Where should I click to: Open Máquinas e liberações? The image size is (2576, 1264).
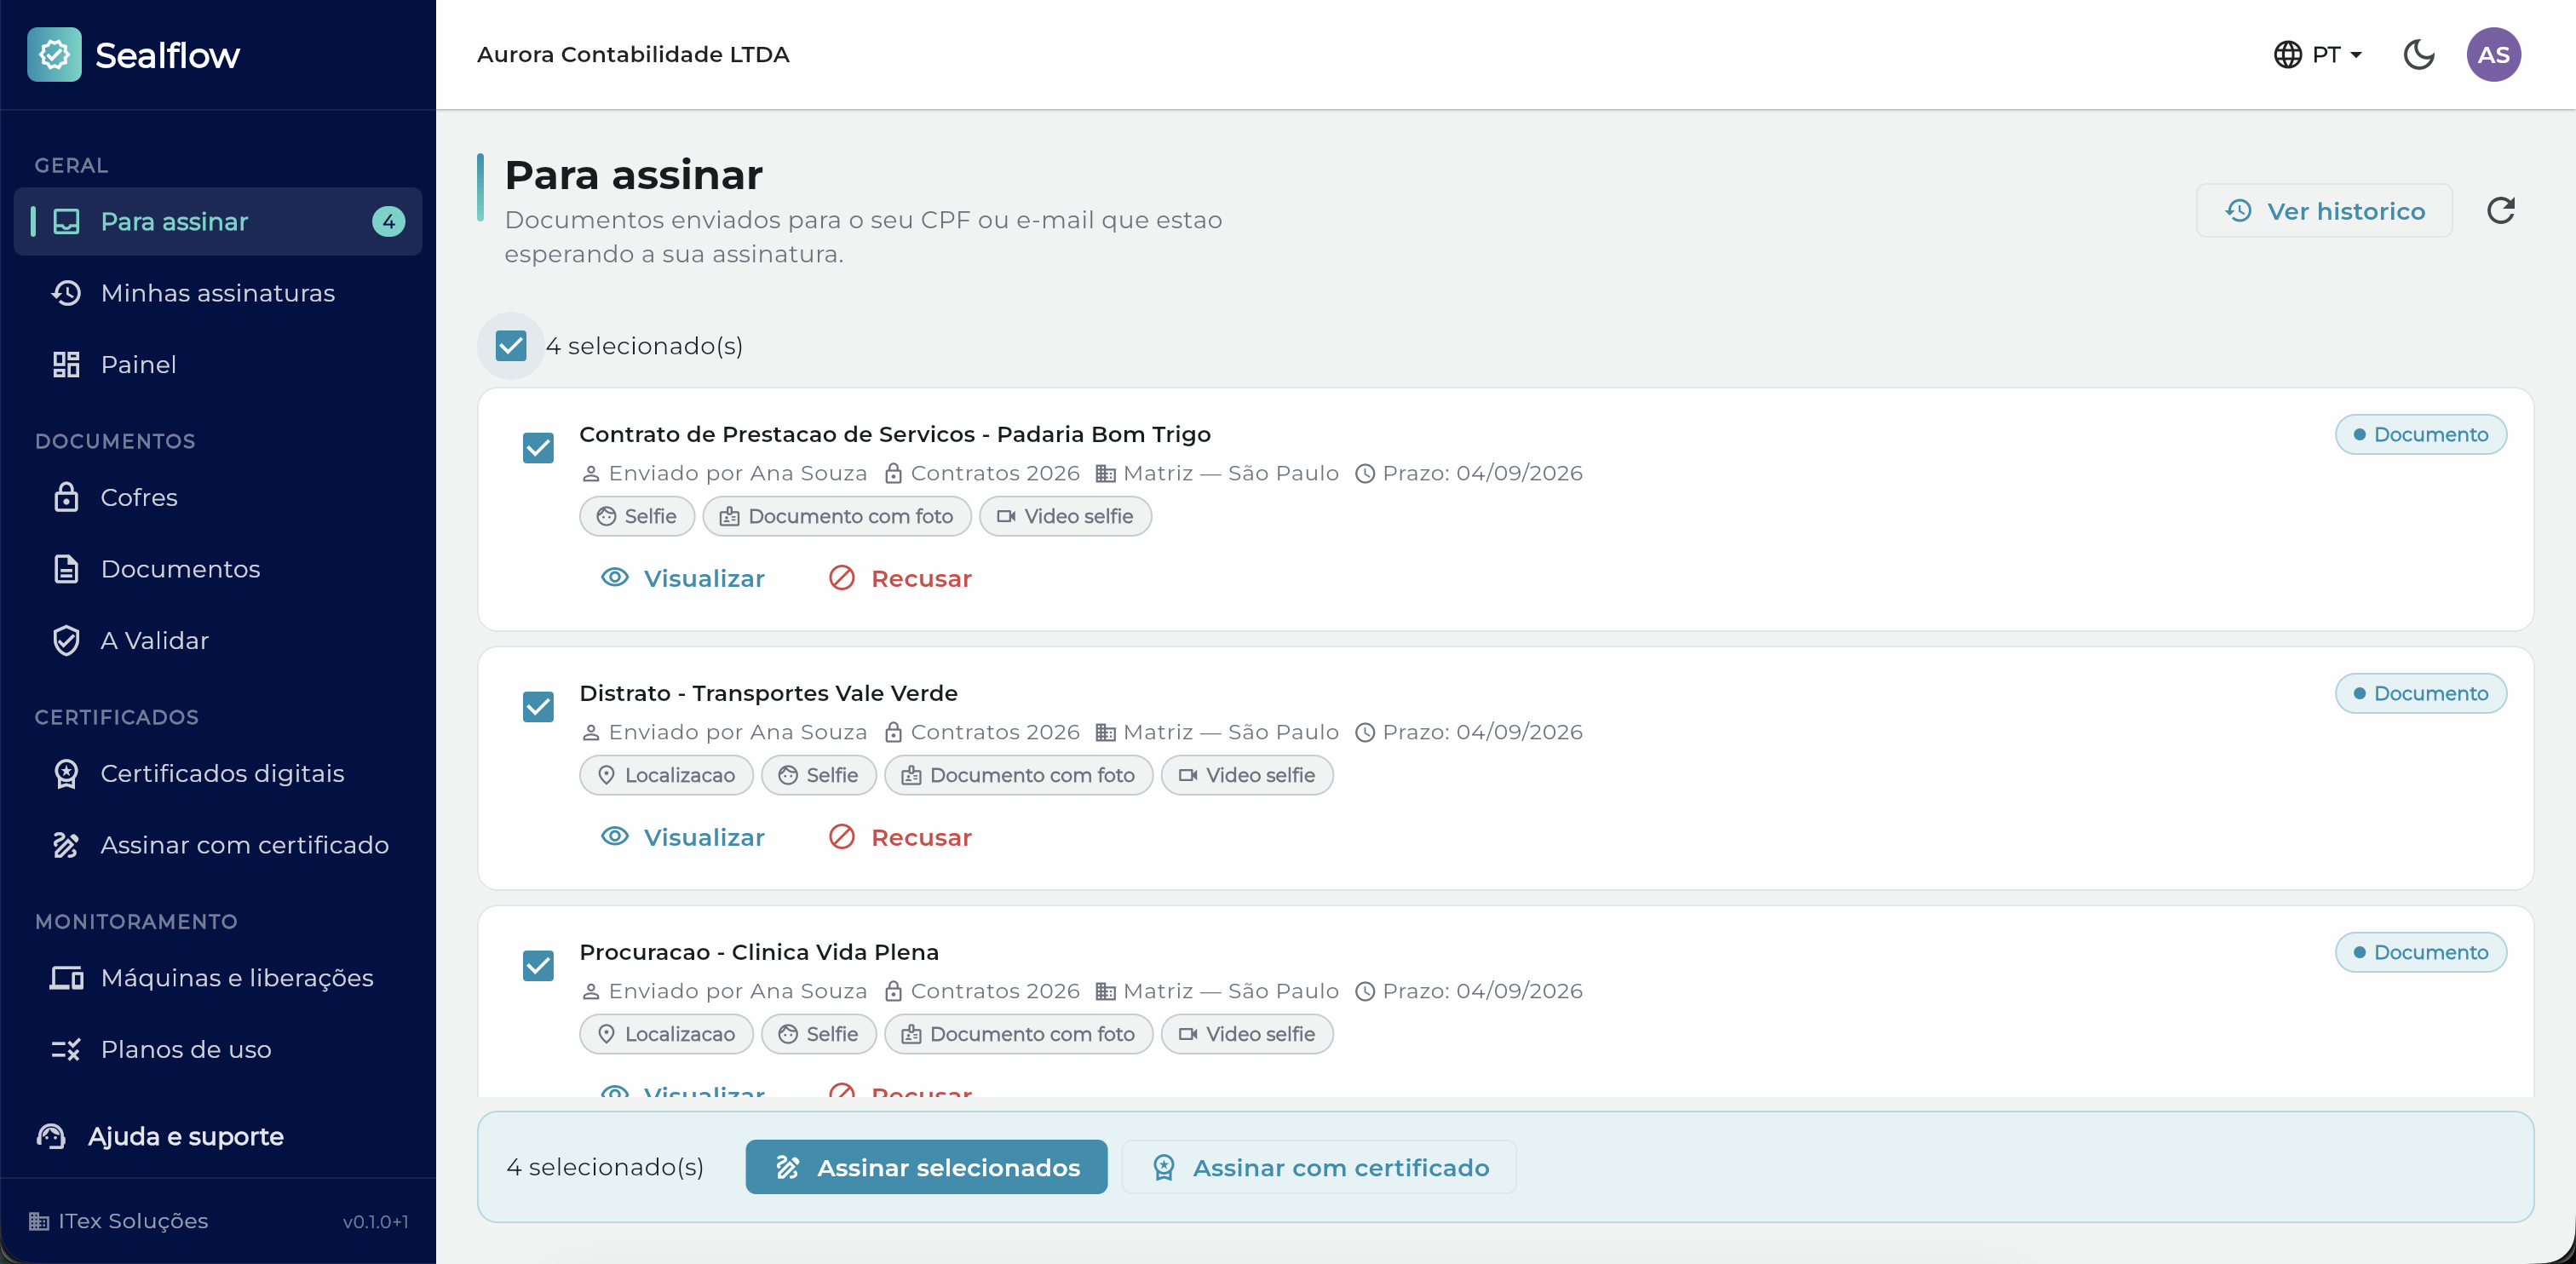[218, 978]
